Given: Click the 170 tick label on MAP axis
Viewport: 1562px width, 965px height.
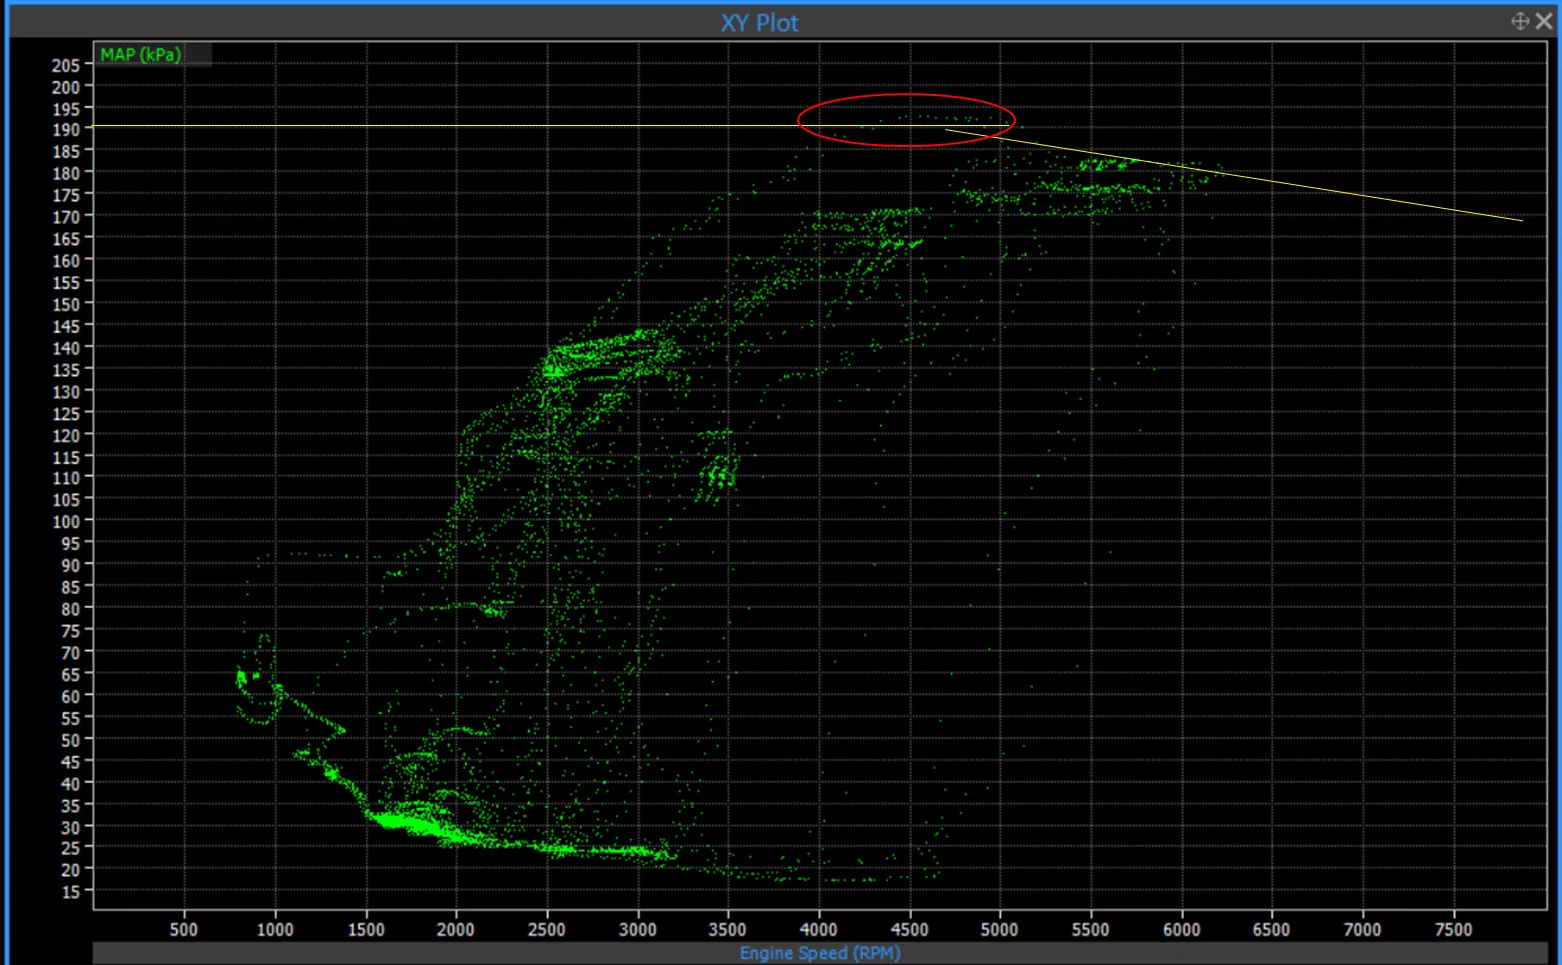Looking at the screenshot, I should (66, 217).
